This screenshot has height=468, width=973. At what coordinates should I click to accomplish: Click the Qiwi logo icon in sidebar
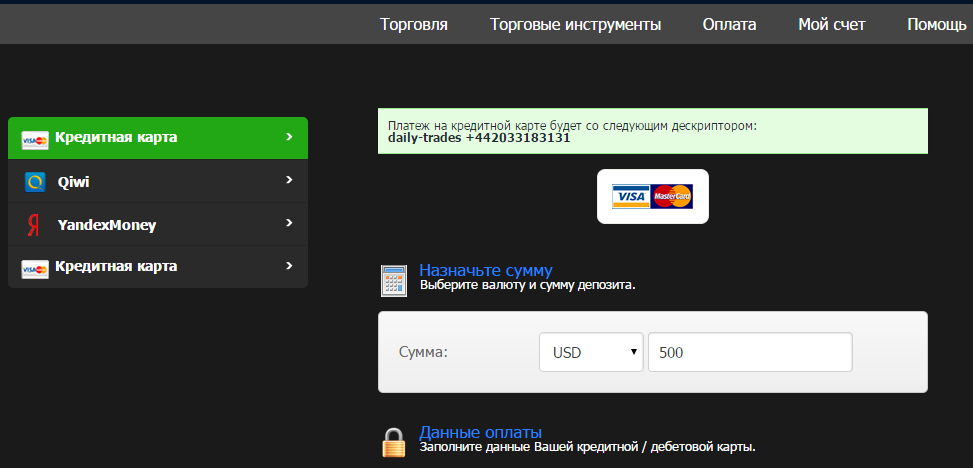coord(35,182)
